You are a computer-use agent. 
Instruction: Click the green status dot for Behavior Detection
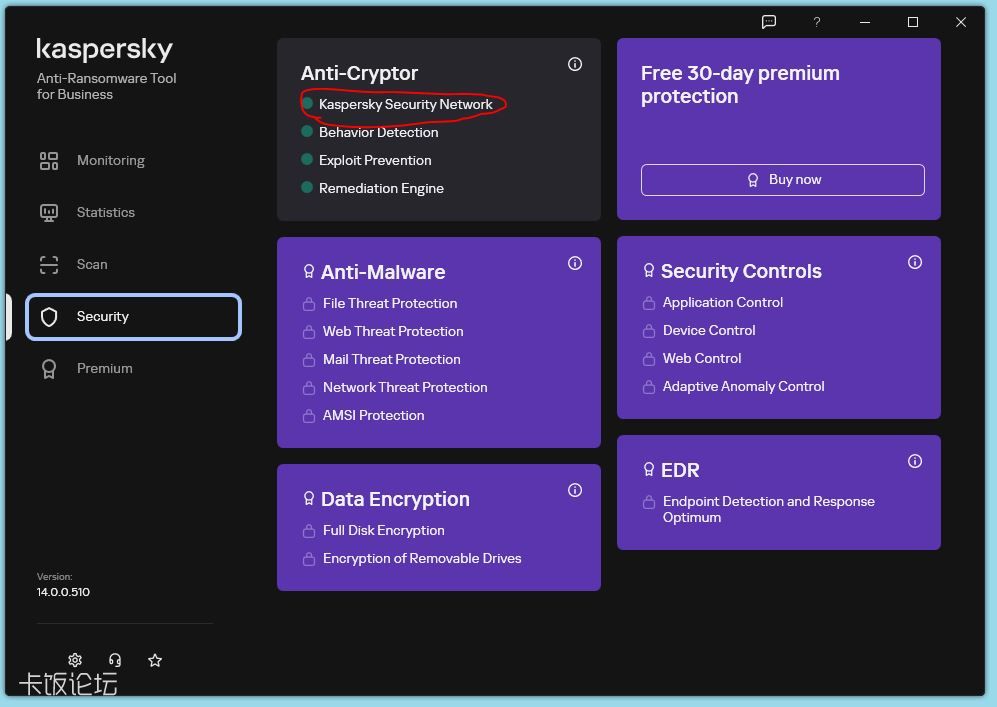[x=307, y=132]
